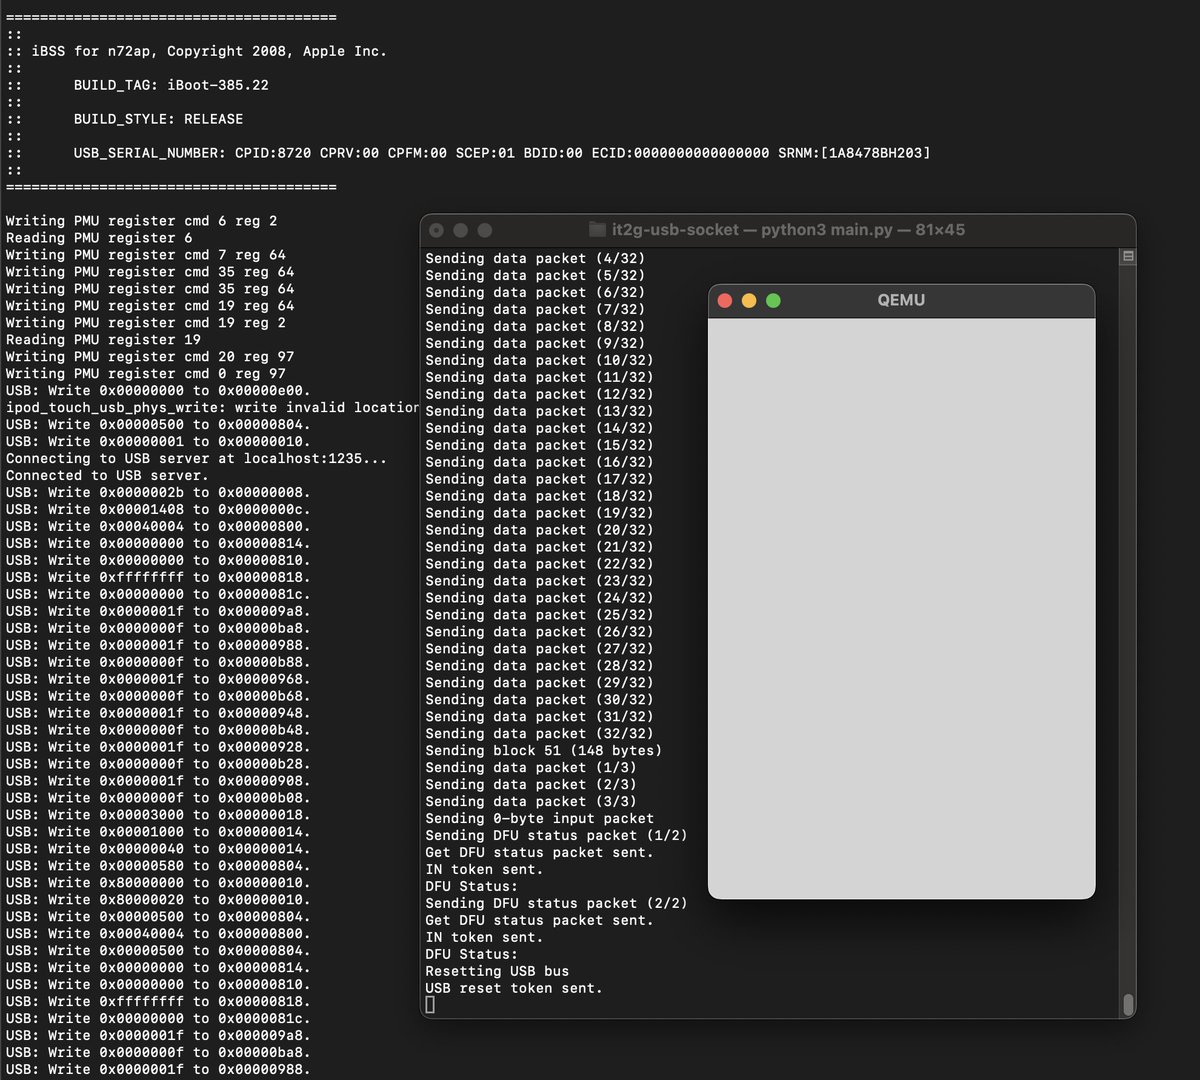This screenshot has width=1200, height=1080.
Task: Close the QEMU window with red button
Action: click(x=725, y=301)
